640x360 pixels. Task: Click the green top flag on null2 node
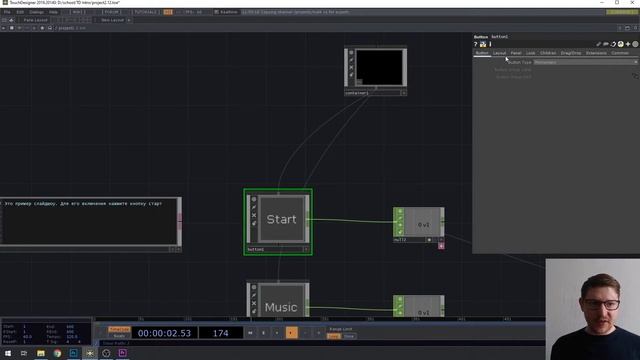point(400,211)
